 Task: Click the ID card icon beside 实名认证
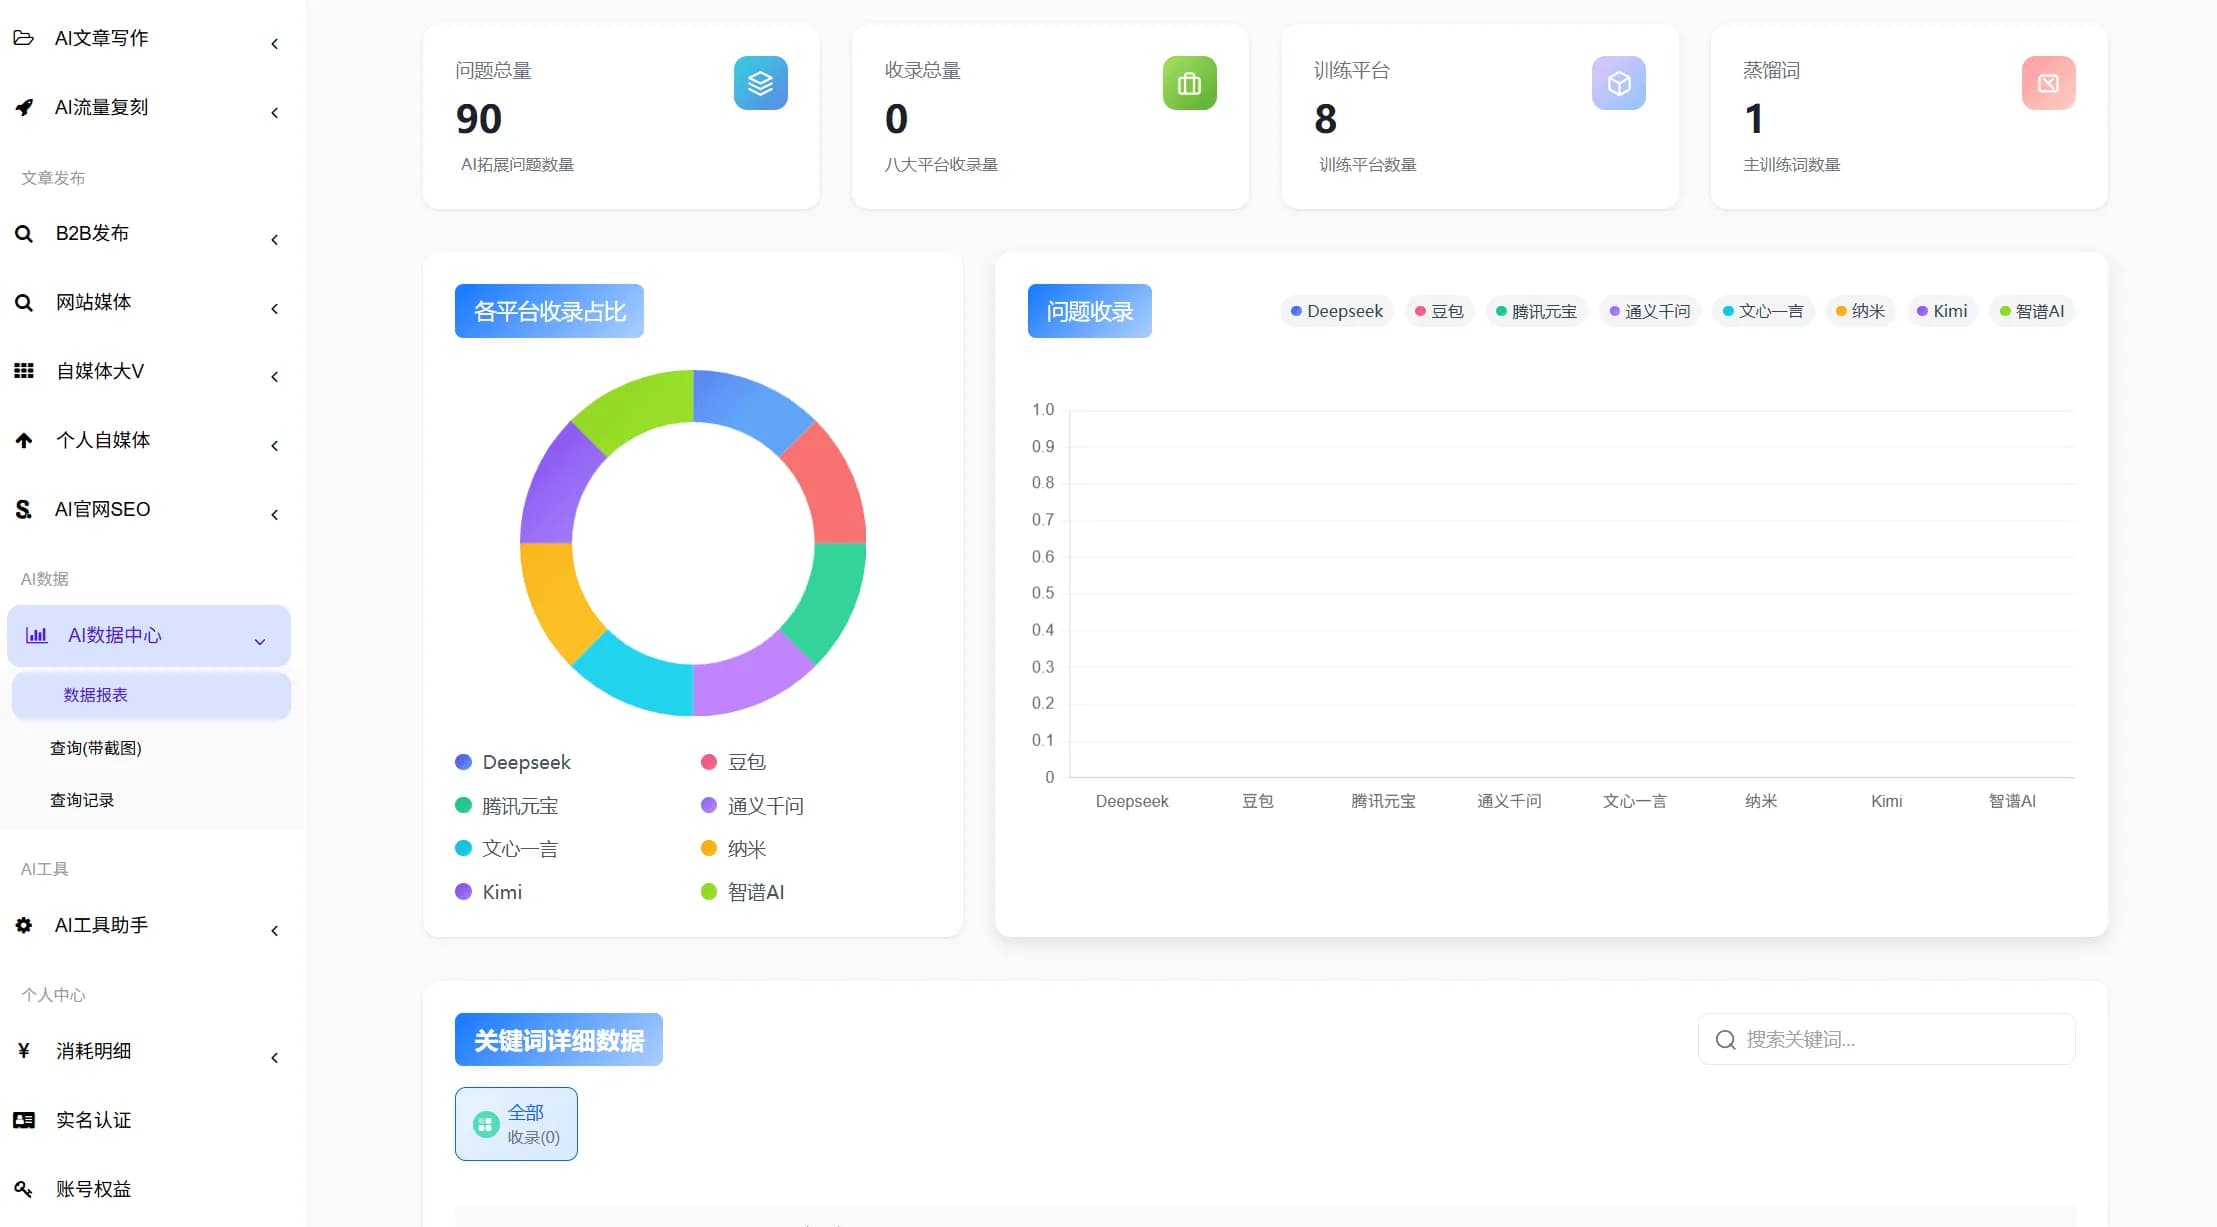(x=24, y=1120)
